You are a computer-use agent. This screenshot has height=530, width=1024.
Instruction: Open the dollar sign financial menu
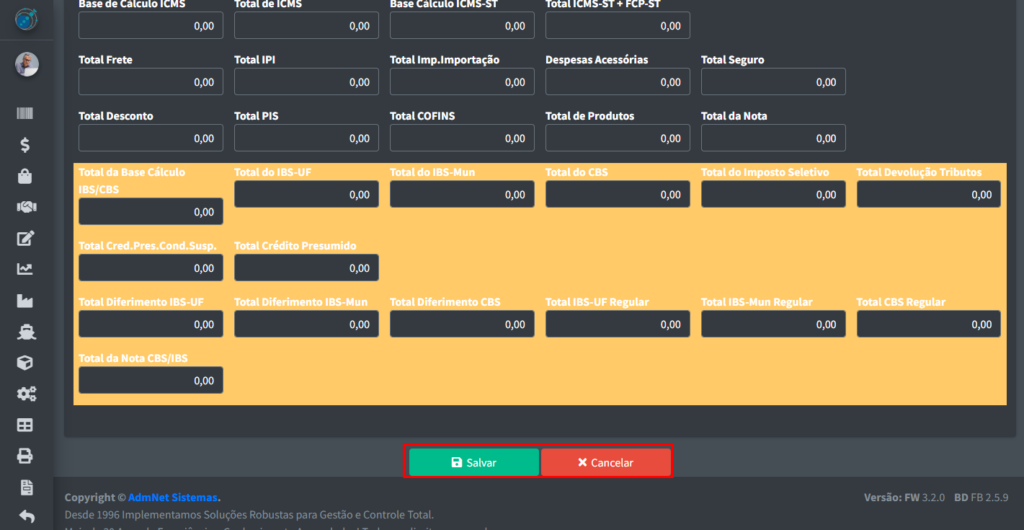[x=26, y=145]
